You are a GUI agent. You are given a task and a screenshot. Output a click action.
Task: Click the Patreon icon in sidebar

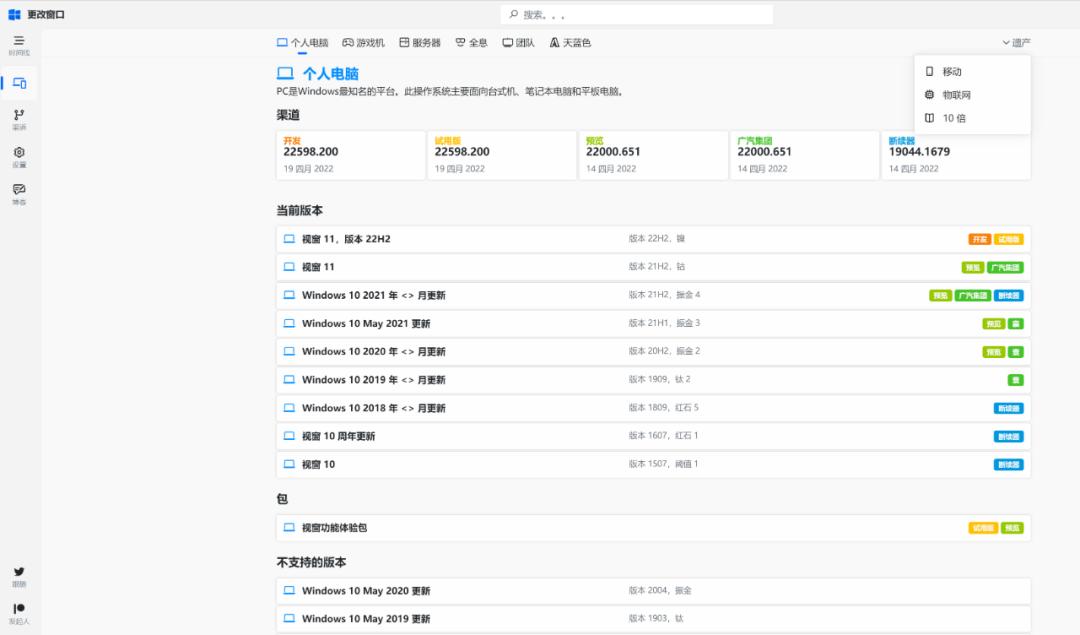[x=19, y=610]
